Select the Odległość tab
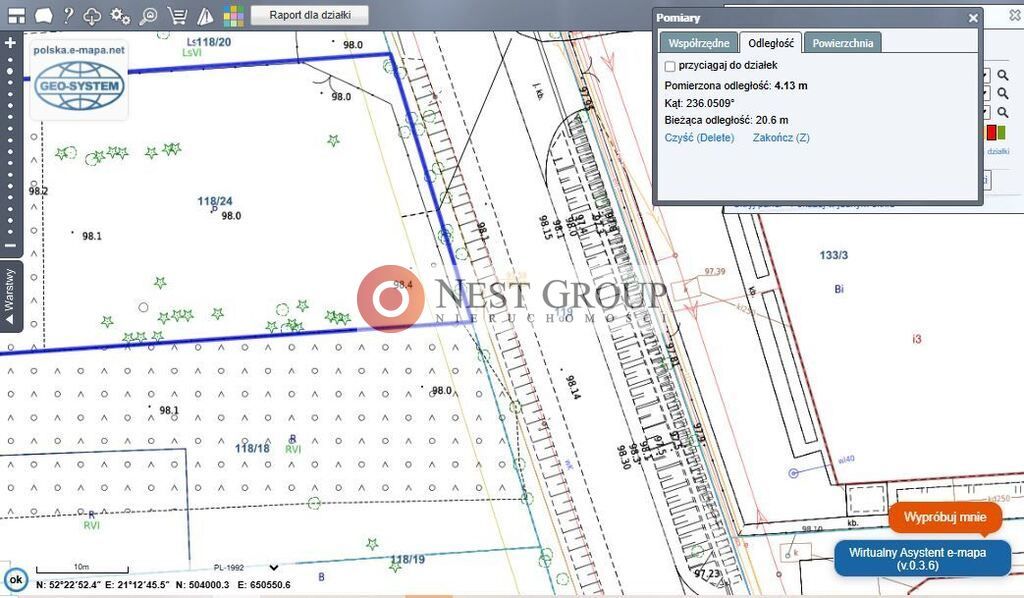 [771, 43]
